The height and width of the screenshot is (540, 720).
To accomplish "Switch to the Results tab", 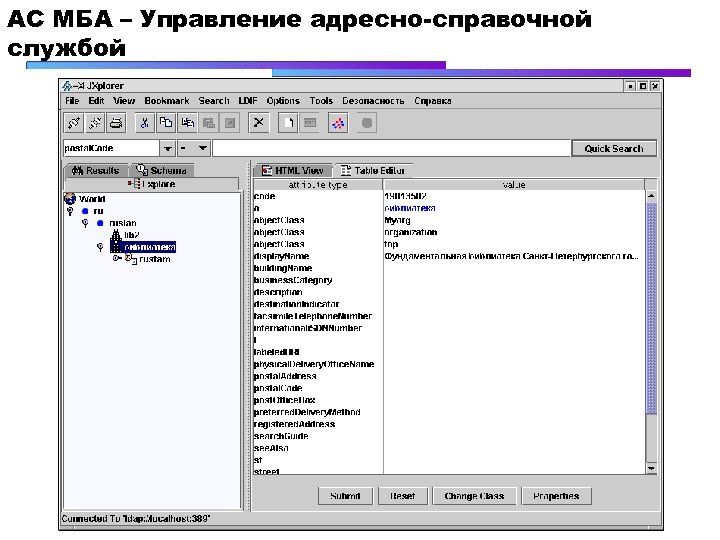I will tap(96, 170).
